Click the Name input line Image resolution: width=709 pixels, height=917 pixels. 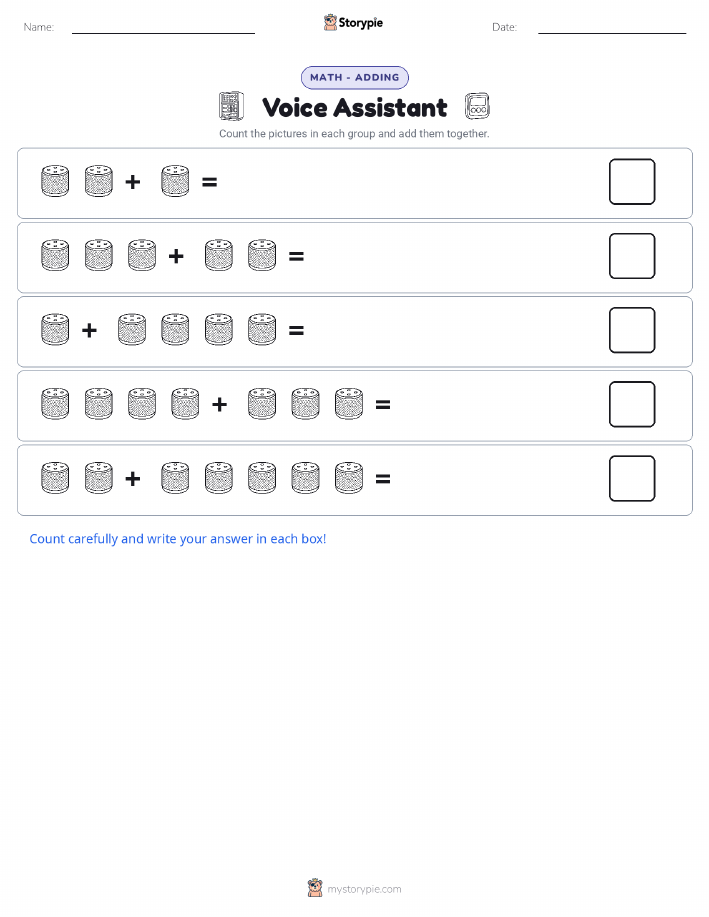163,29
